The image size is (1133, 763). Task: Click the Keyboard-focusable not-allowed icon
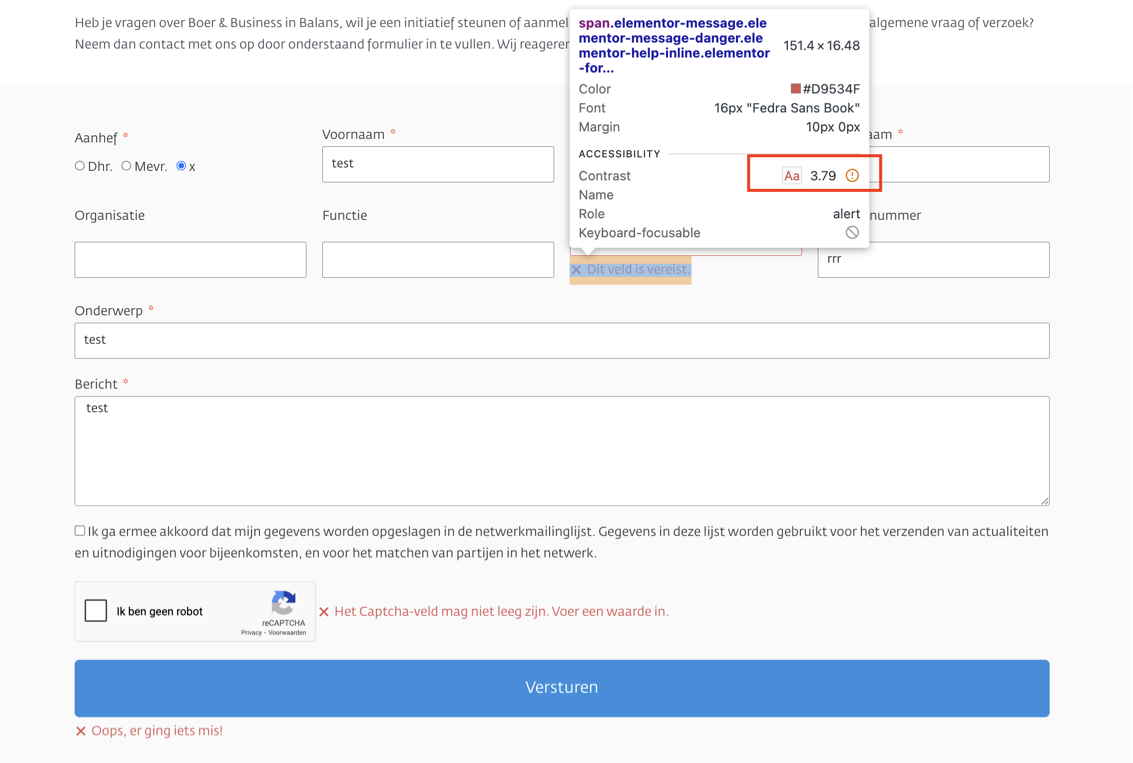[x=852, y=233]
